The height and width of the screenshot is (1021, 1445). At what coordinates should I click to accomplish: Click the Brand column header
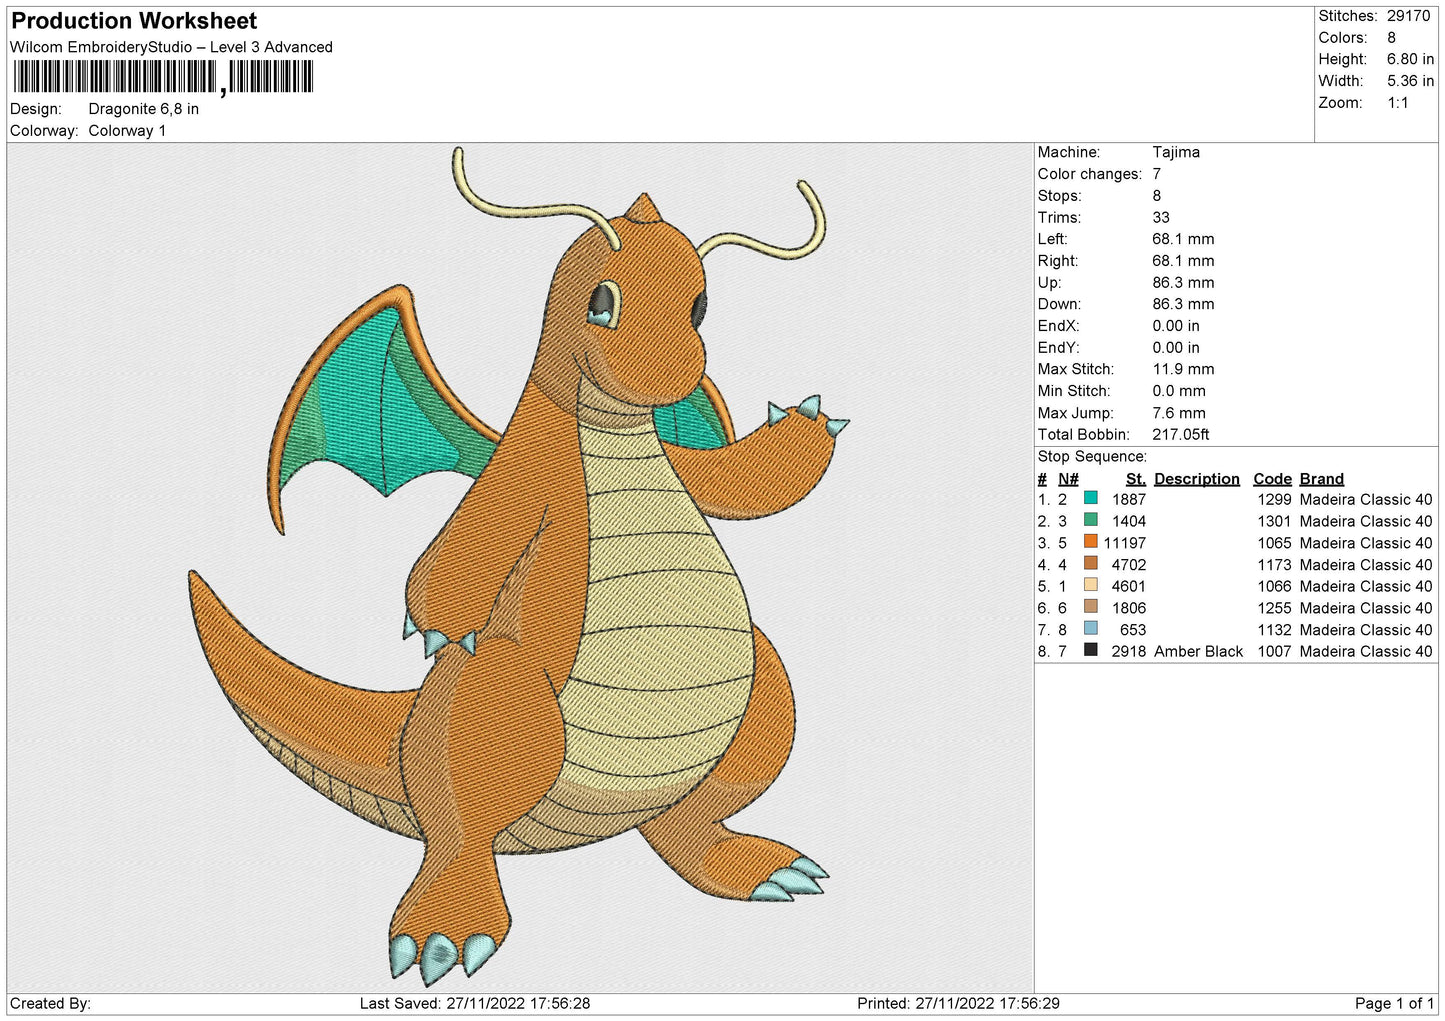coord(1322,479)
